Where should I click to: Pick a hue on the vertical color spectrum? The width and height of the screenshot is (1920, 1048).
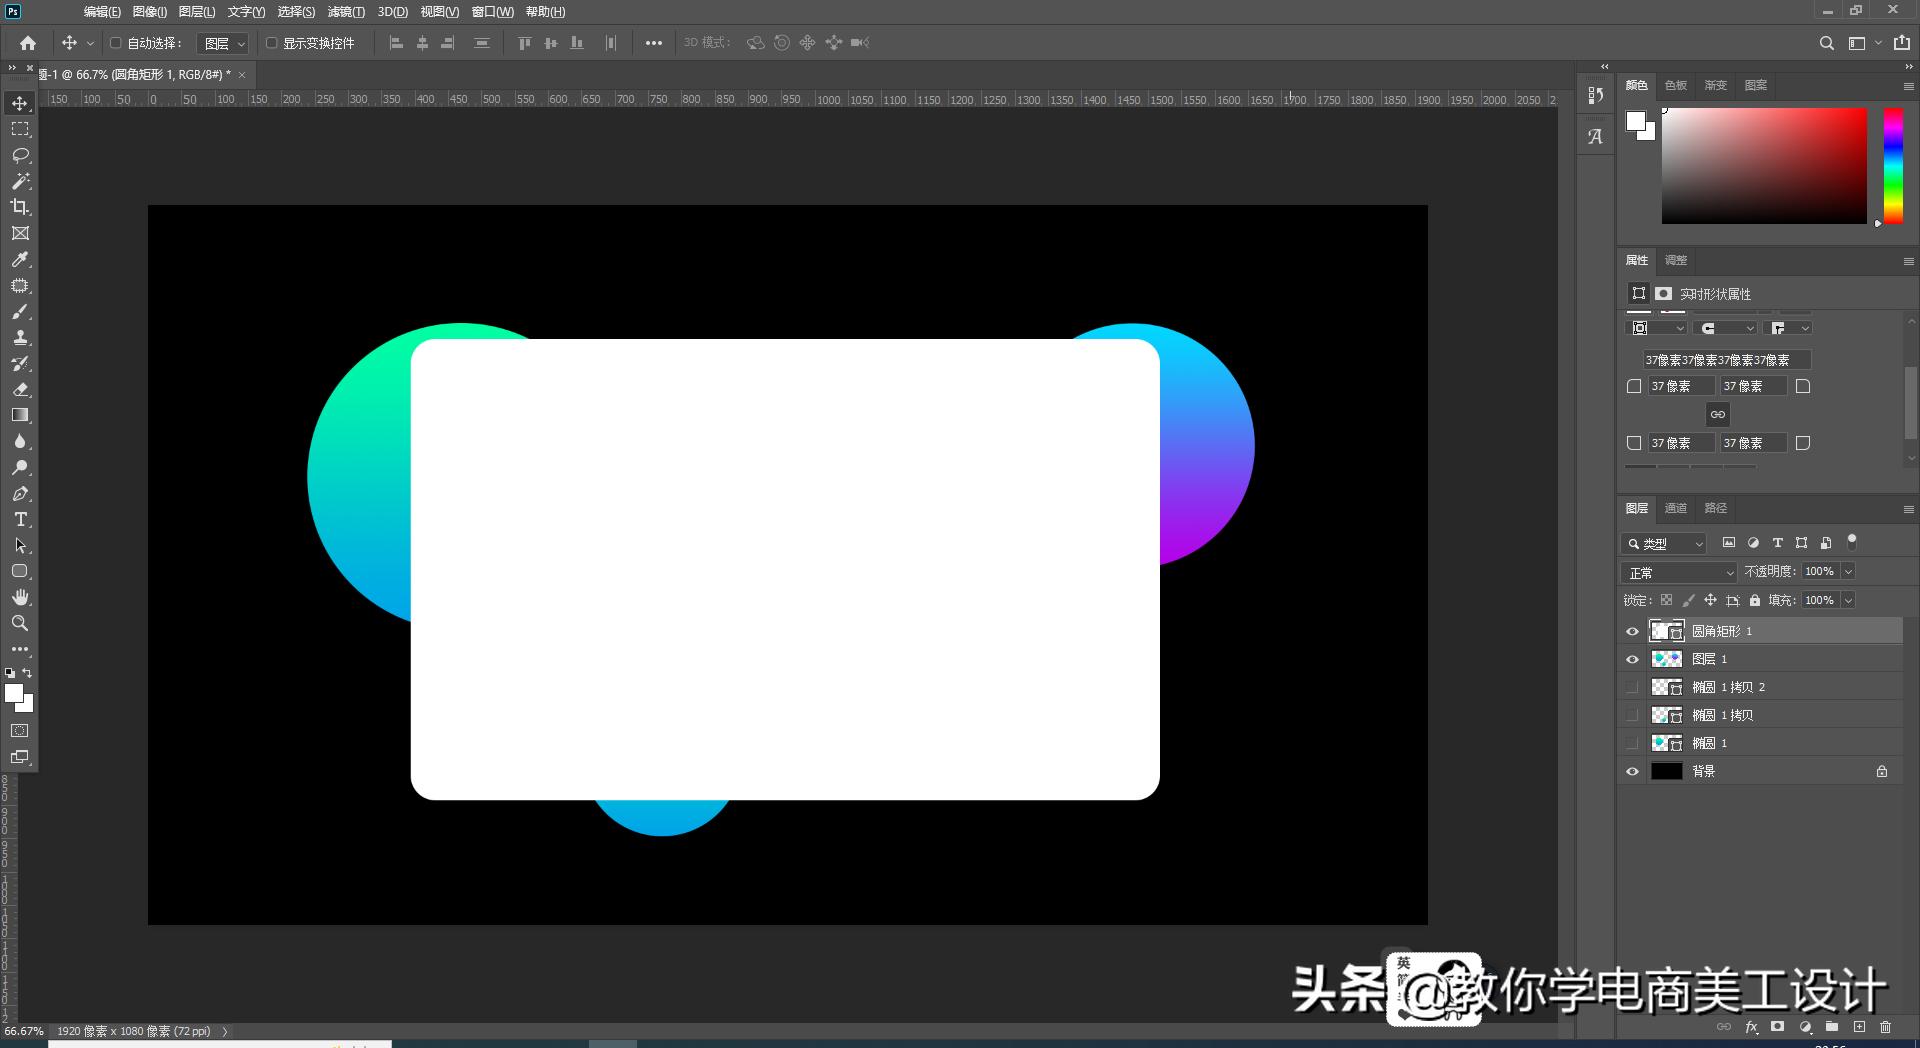[x=1892, y=165]
